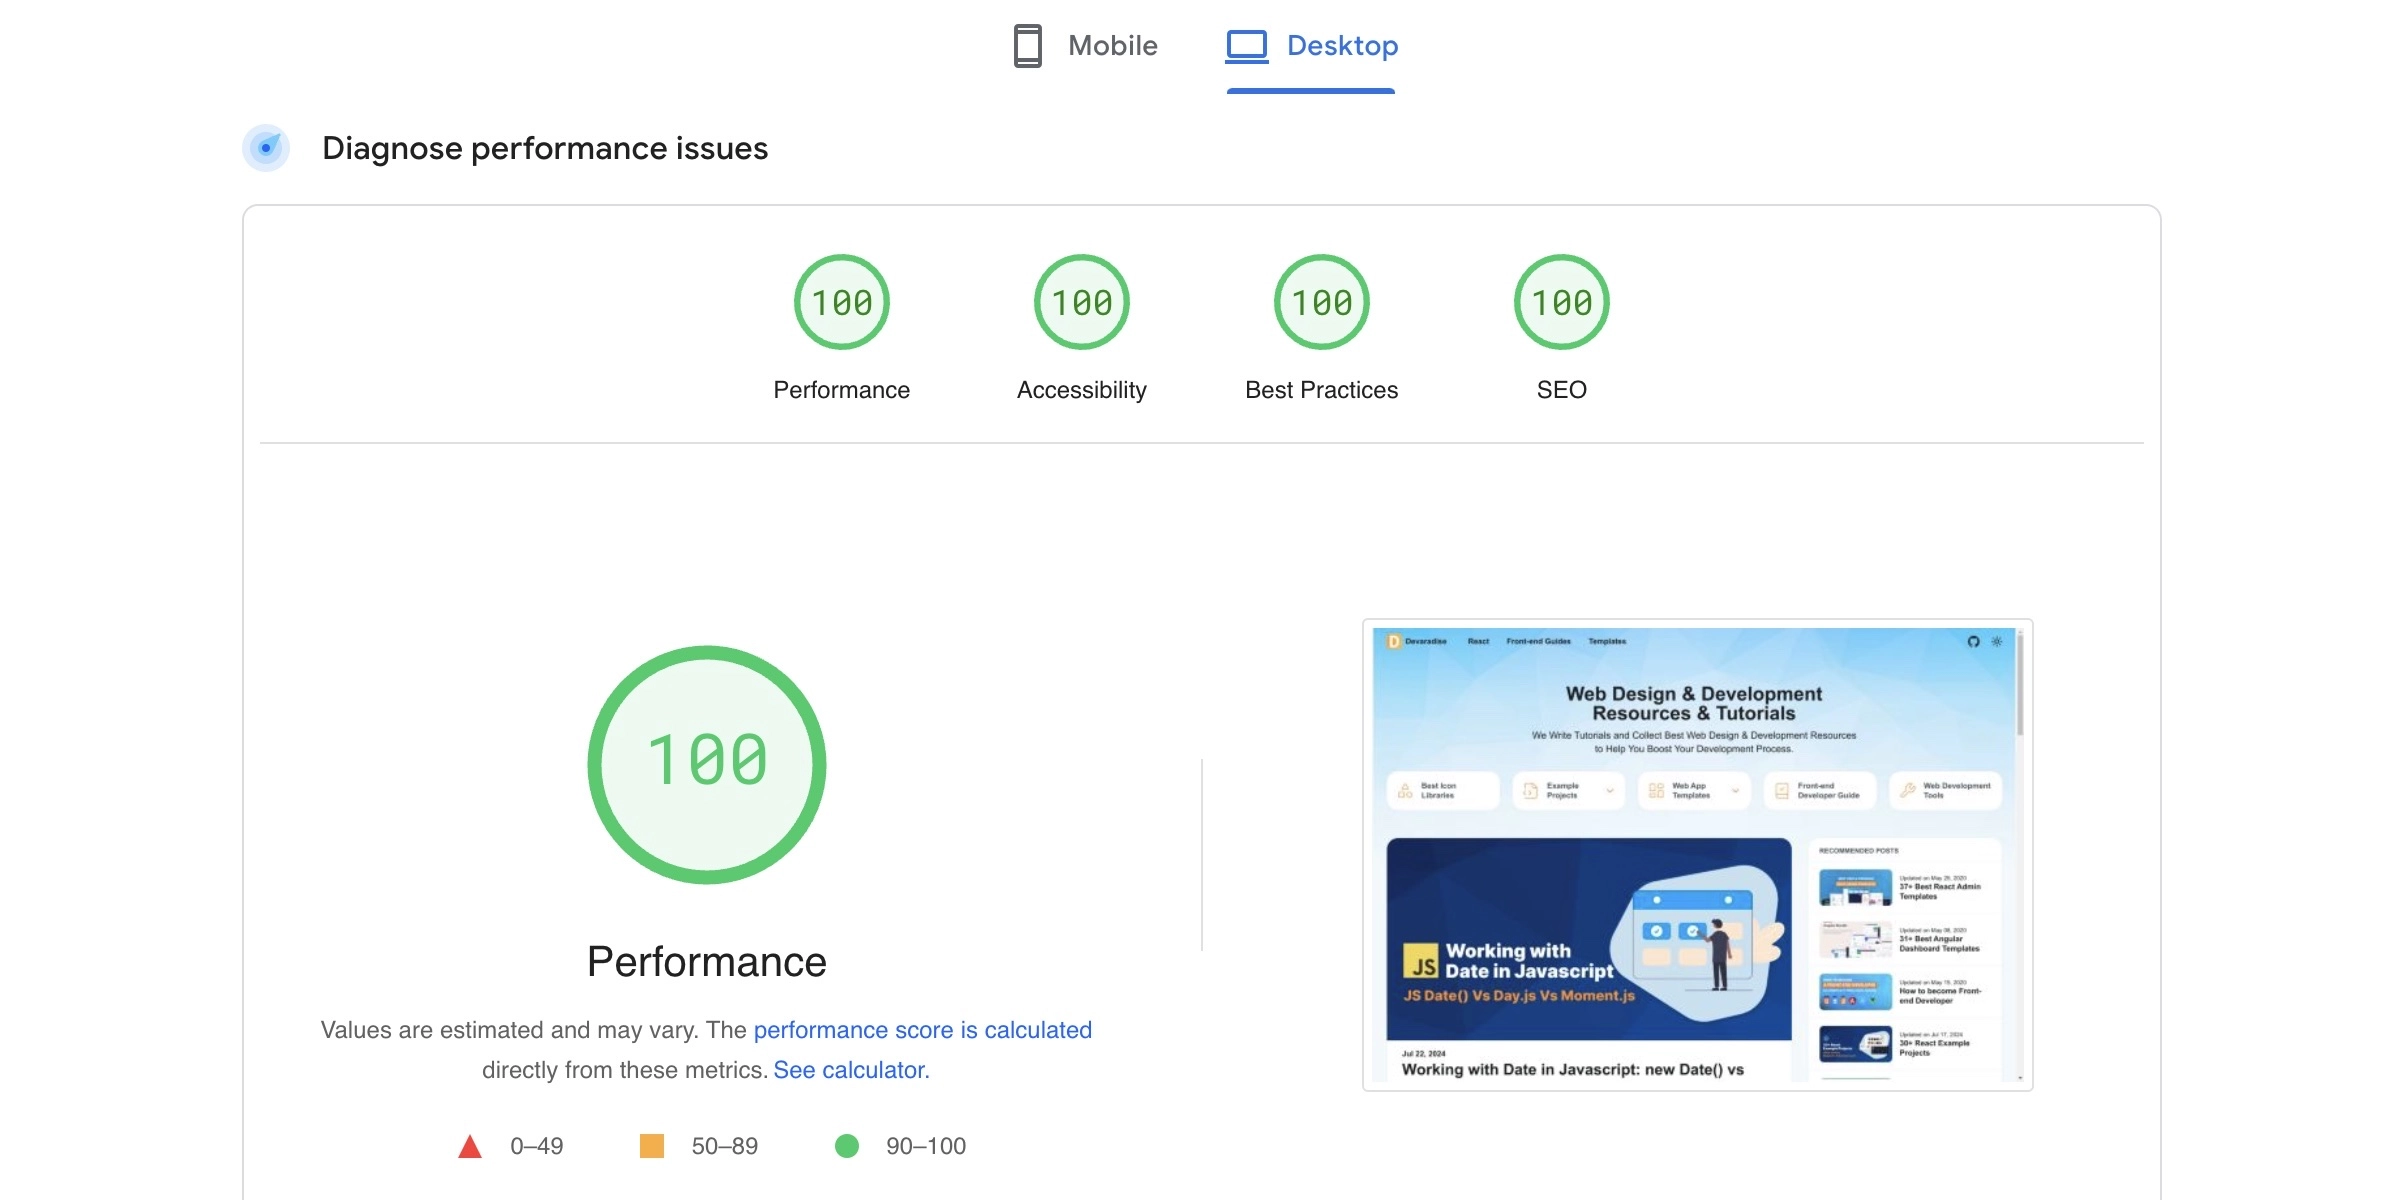Click the red triangle 0–49 legend icon
The image size is (2400, 1200).
click(x=469, y=1146)
